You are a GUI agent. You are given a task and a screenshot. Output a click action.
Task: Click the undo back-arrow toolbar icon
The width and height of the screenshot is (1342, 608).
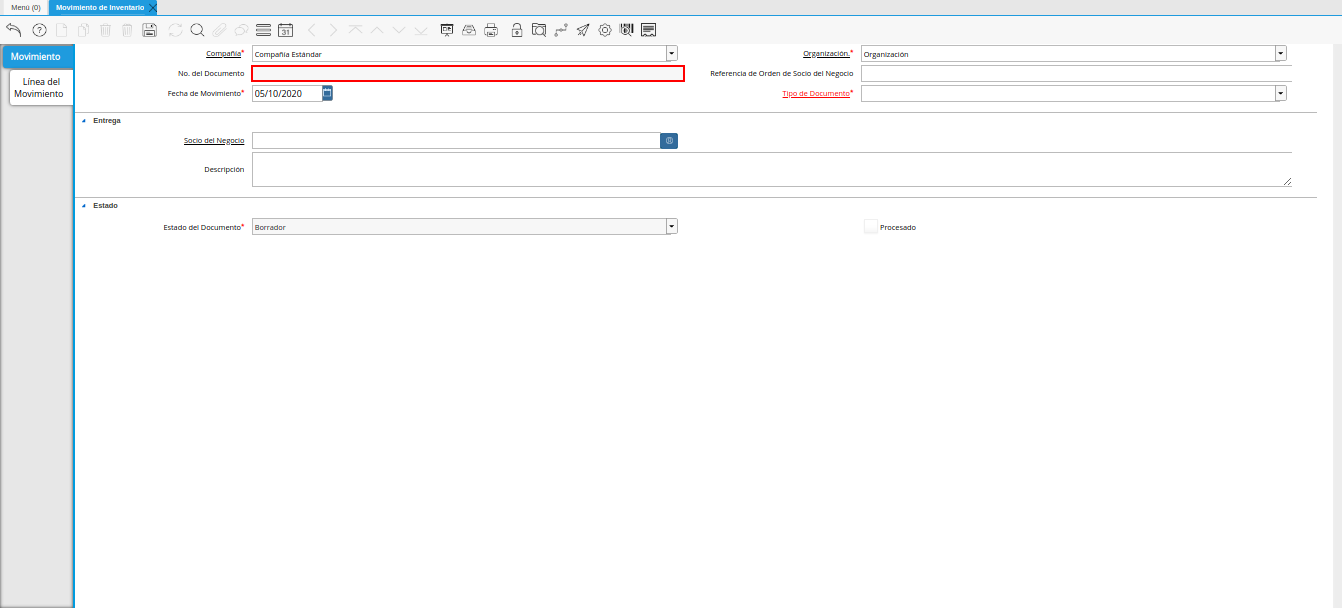click(x=14, y=30)
